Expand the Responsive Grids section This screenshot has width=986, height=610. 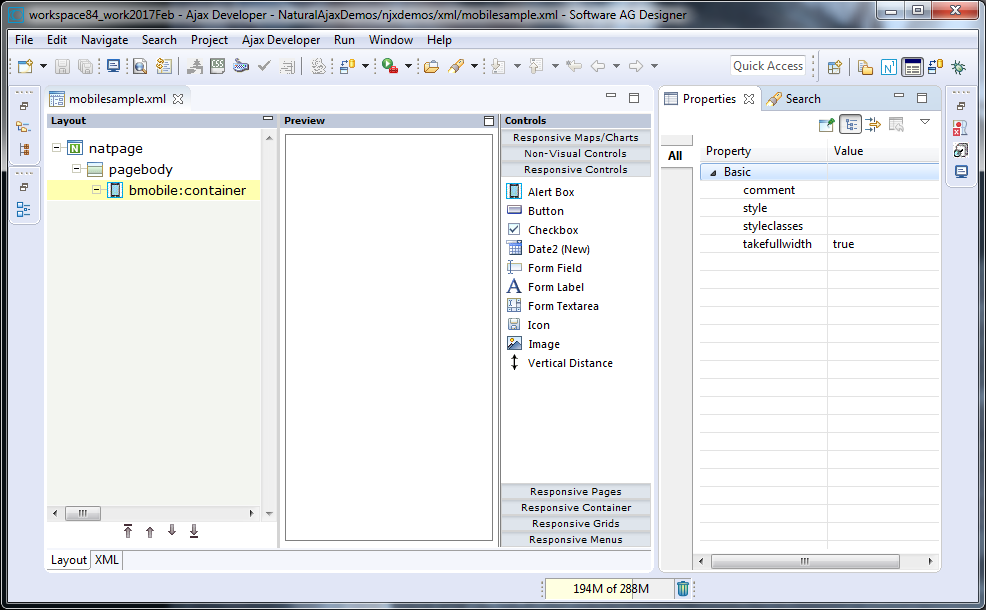coord(575,524)
